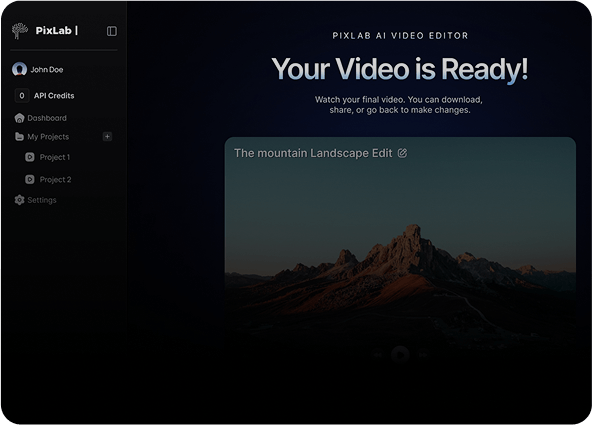Click the Your Video is Ready heading
592x425 pixels.
[400, 69]
